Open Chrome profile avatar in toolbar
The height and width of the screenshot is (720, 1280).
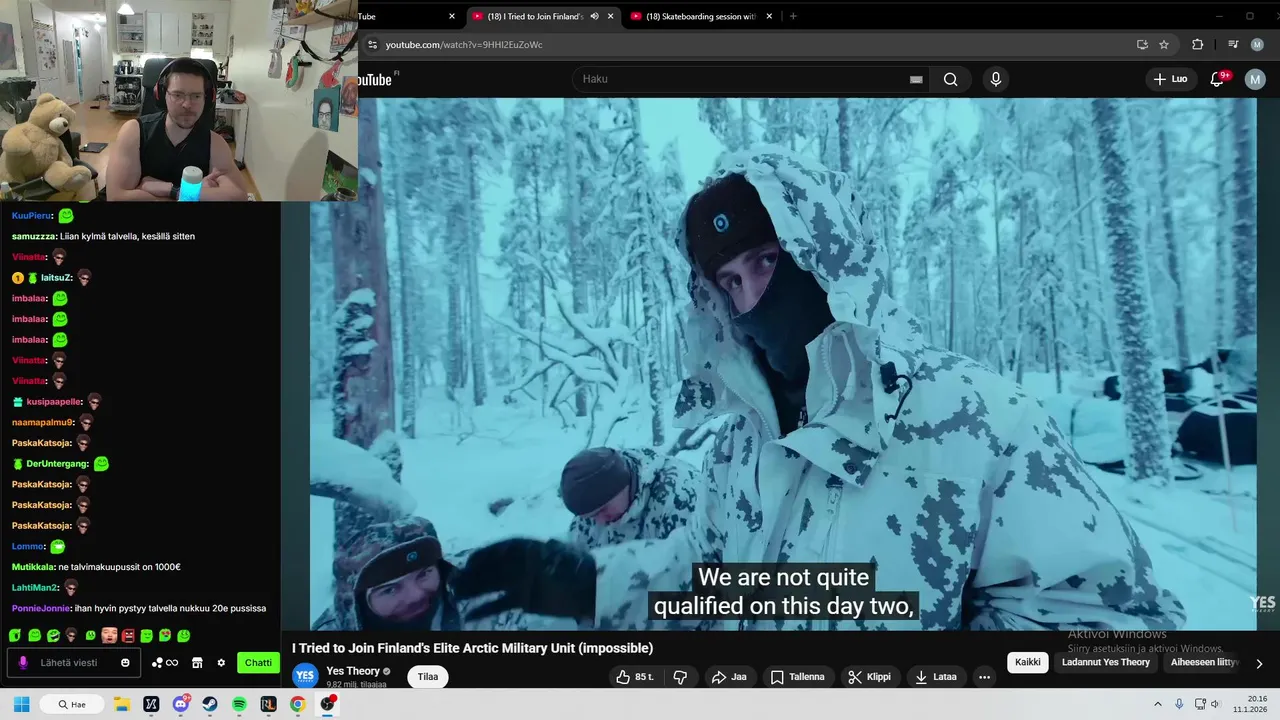1257,45
